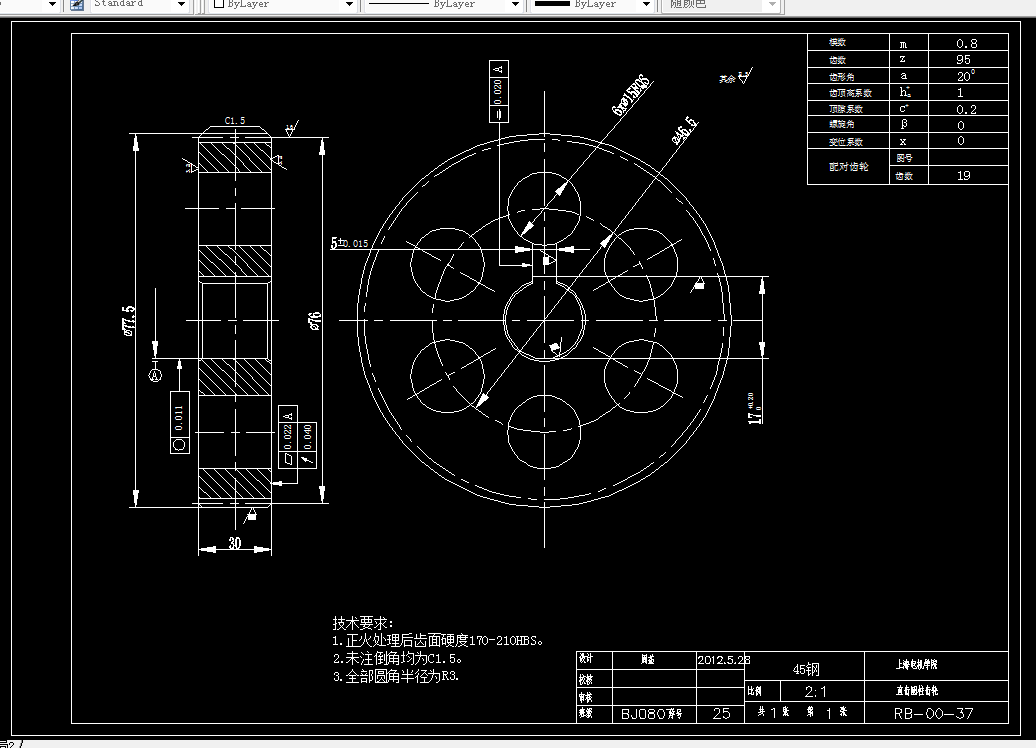This screenshot has height=748, width=1036.
Task: Click the text style manager icon
Action: pos(77,5)
